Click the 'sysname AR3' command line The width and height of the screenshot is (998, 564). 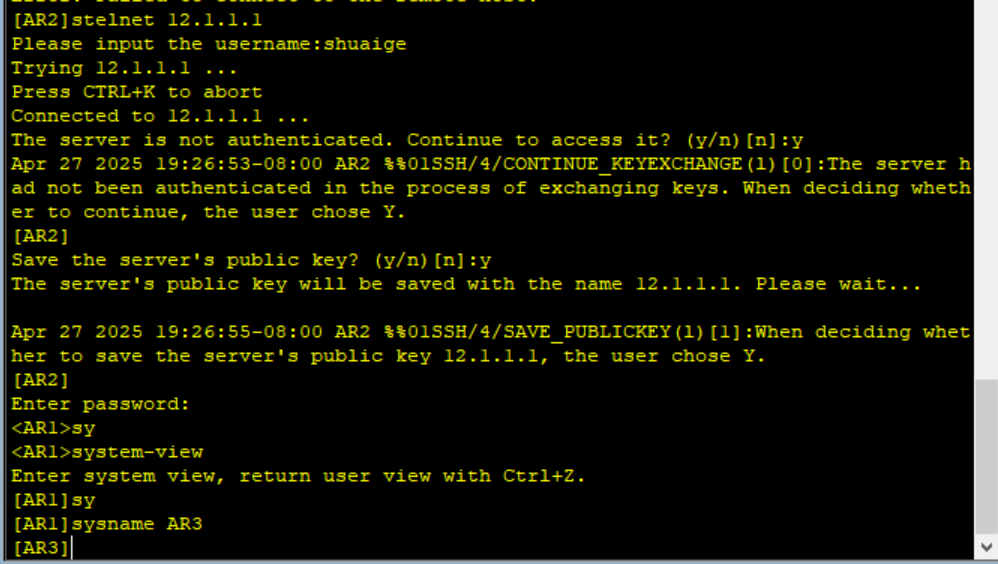(107, 525)
